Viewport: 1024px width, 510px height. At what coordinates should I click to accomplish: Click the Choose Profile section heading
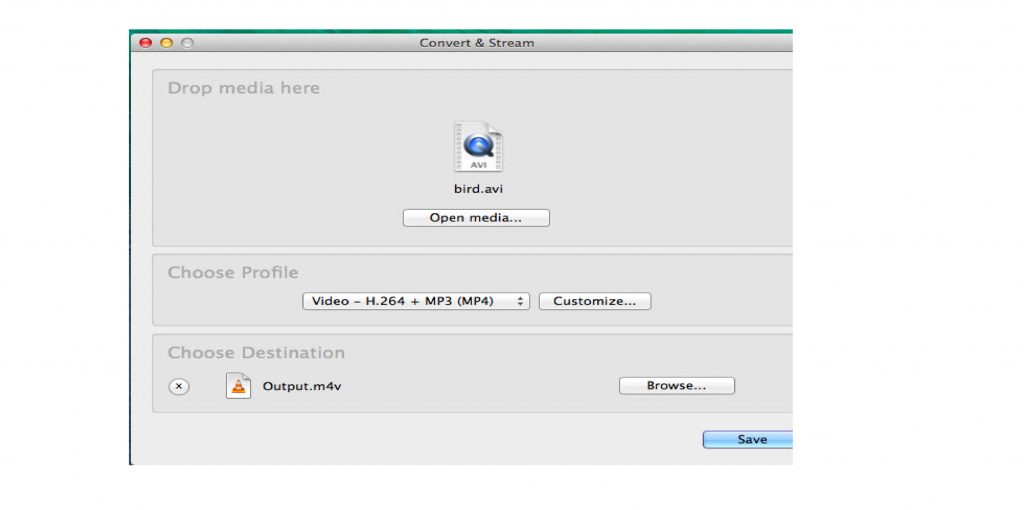pyautogui.click(x=232, y=273)
